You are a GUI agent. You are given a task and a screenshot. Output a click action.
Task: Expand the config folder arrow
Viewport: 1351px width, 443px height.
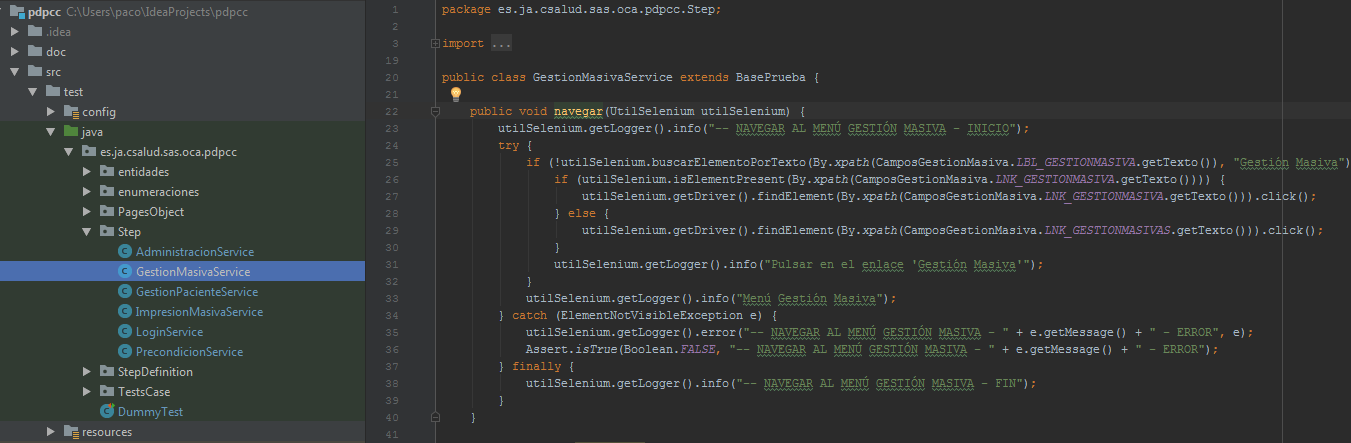point(51,112)
